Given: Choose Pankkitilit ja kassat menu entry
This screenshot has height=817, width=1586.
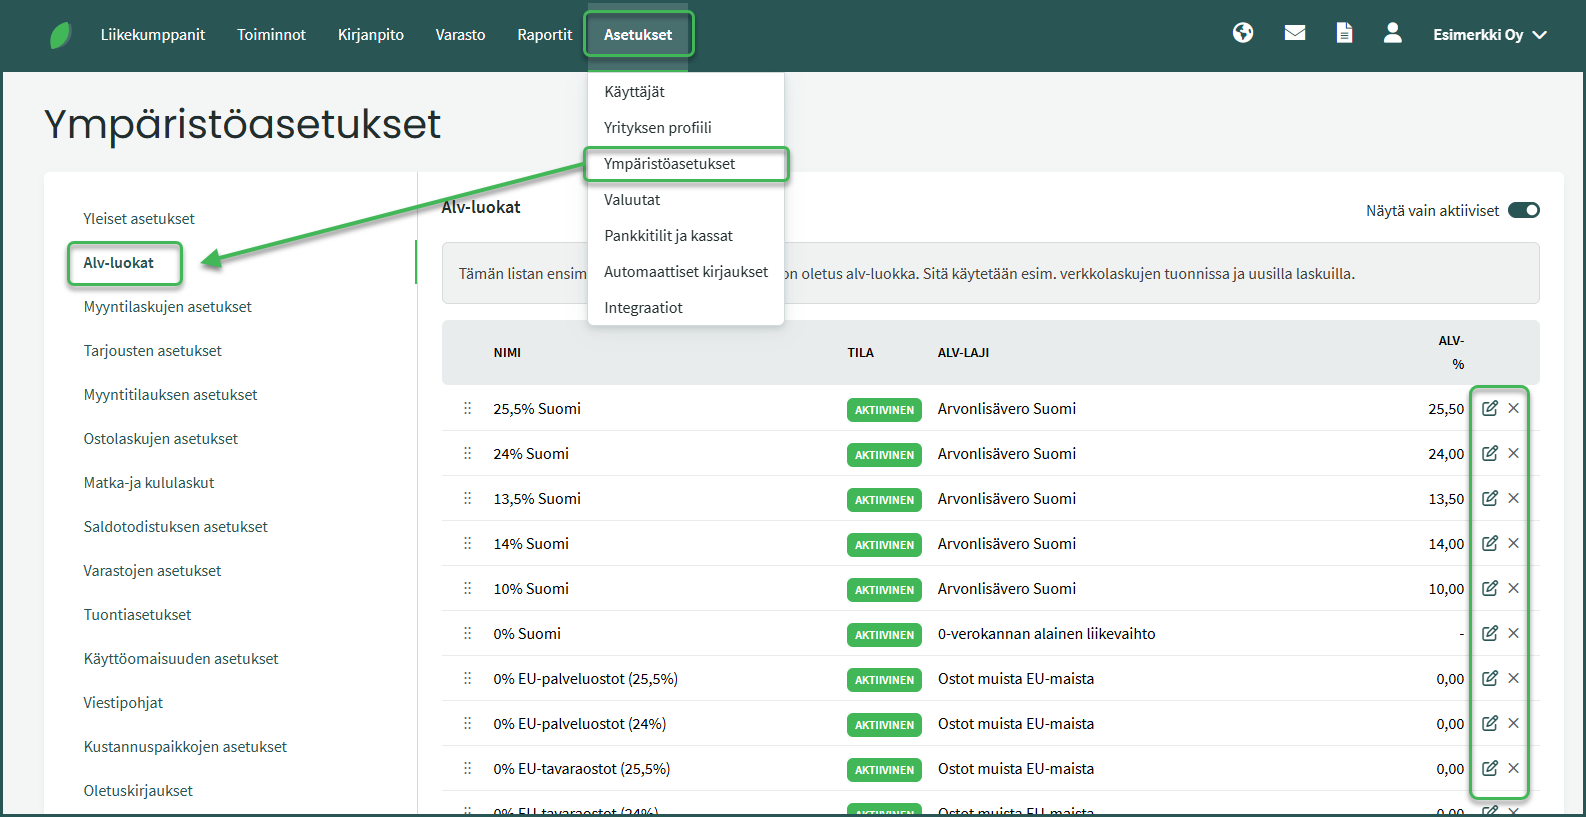Looking at the screenshot, I should (668, 236).
